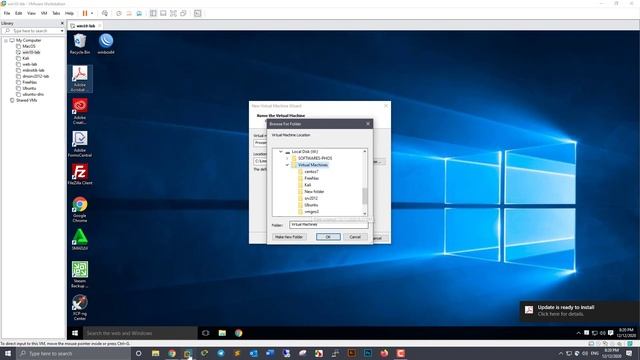This screenshot has width=640, height=360.
Task: Click the green SMADAV desktop icon
Action: (x=80, y=240)
